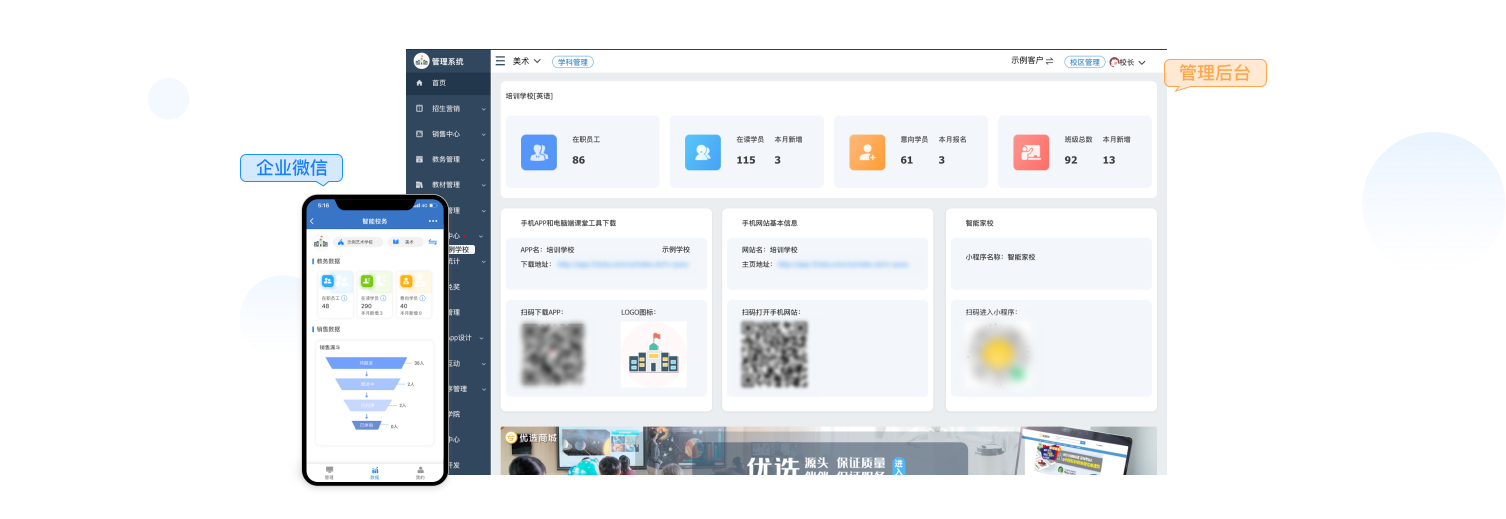The image size is (1506, 519).
Task: Open the 校长 user dropdown
Action: pos(1132,62)
